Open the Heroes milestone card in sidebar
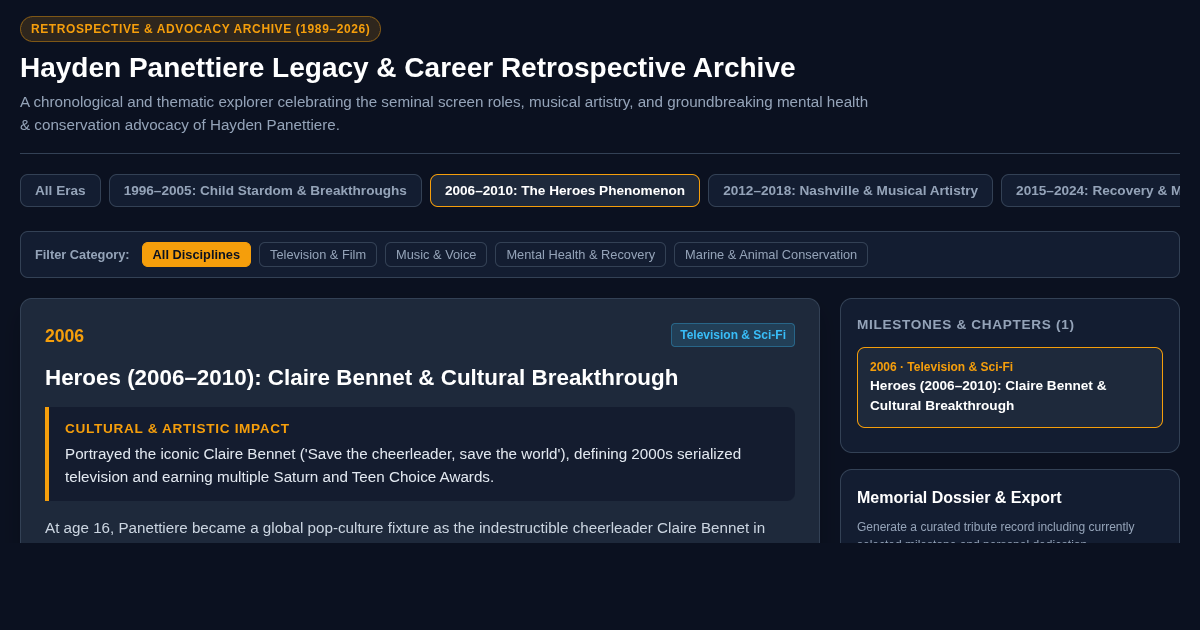Viewport: 1200px width, 630px height. 1010,387
